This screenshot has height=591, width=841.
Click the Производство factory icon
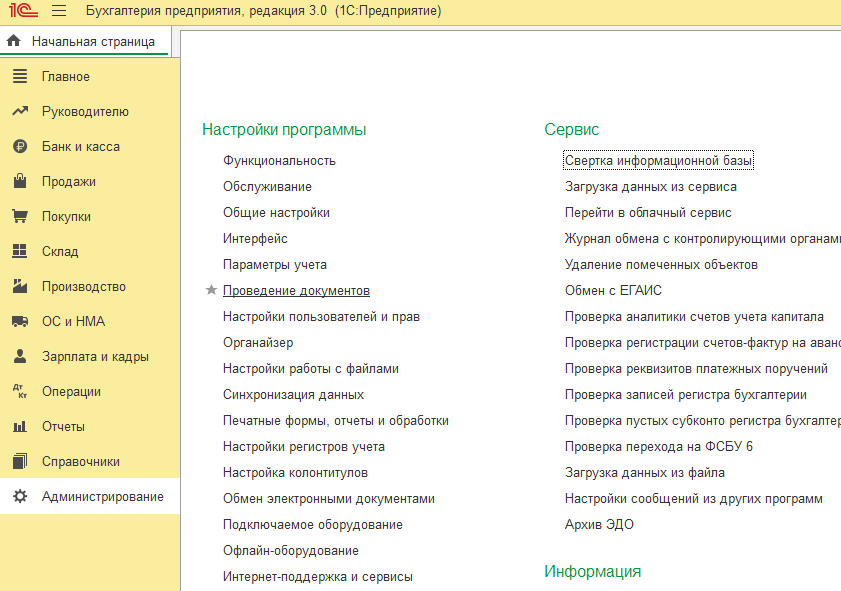coord(20,286)
